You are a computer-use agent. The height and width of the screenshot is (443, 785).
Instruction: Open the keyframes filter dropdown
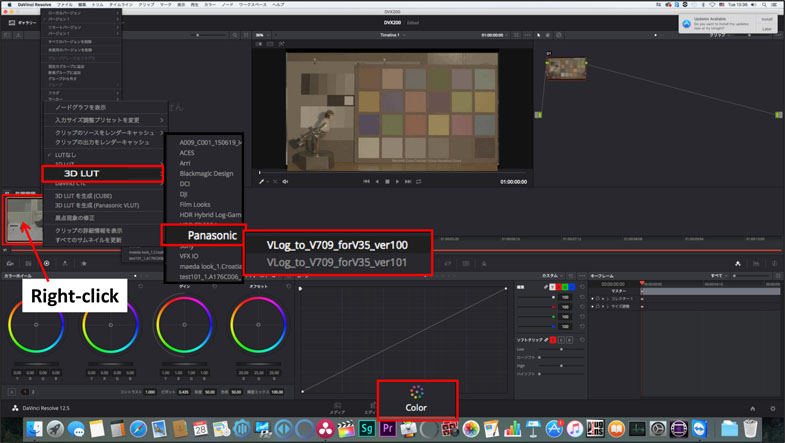719,276
